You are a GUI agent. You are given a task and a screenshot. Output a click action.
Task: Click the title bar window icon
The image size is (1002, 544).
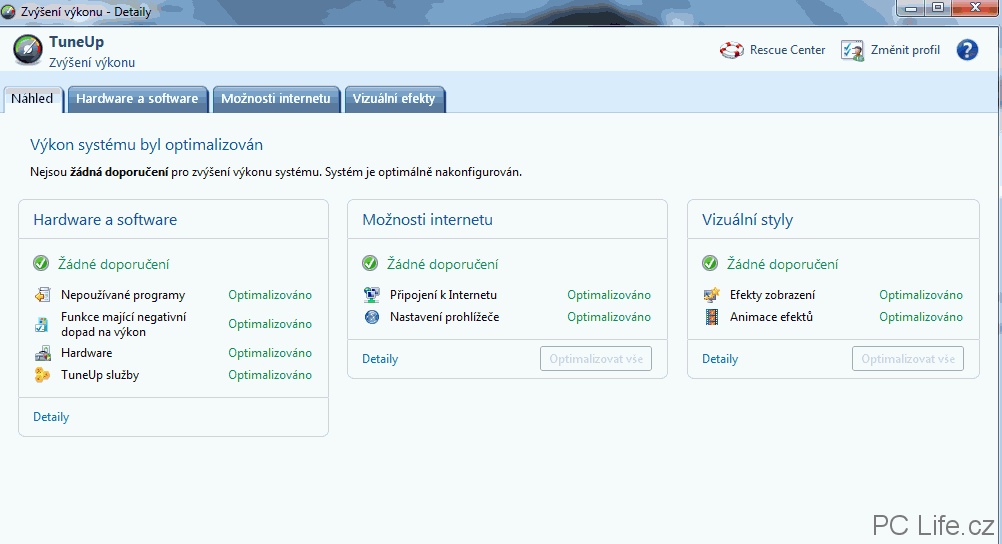point(8,12)
